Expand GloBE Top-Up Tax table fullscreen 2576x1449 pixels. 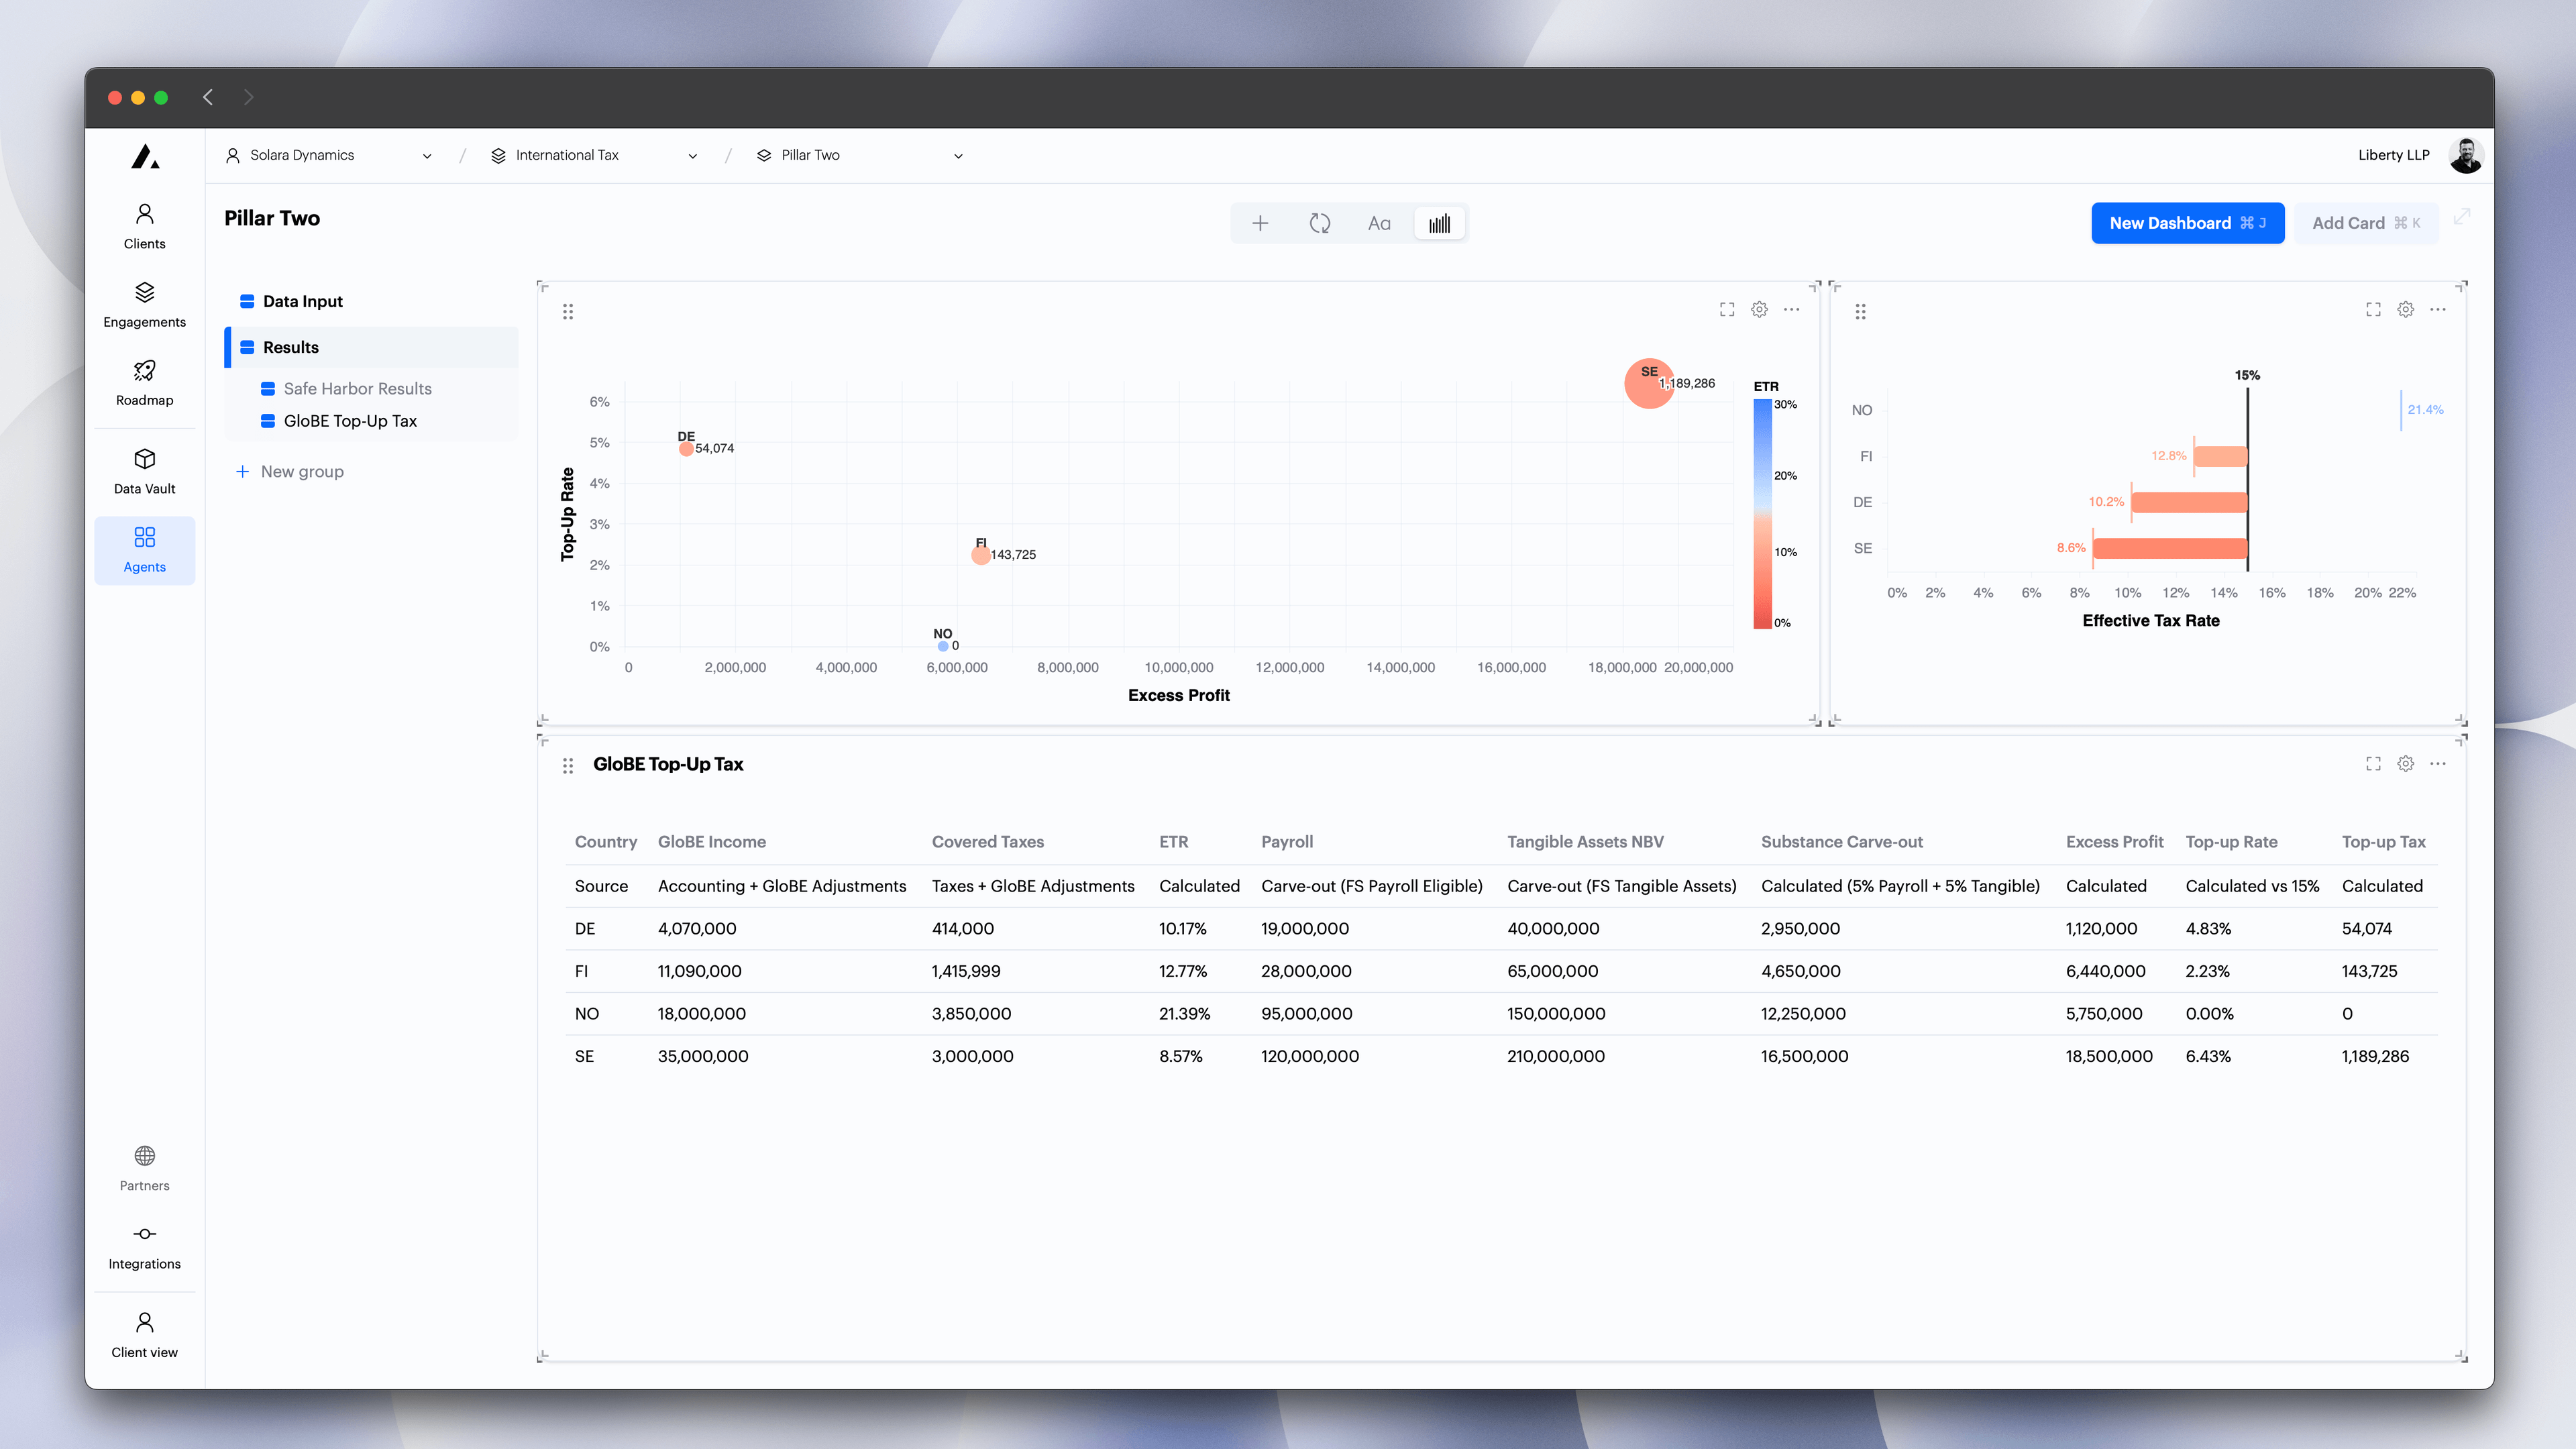[2373, 764]
